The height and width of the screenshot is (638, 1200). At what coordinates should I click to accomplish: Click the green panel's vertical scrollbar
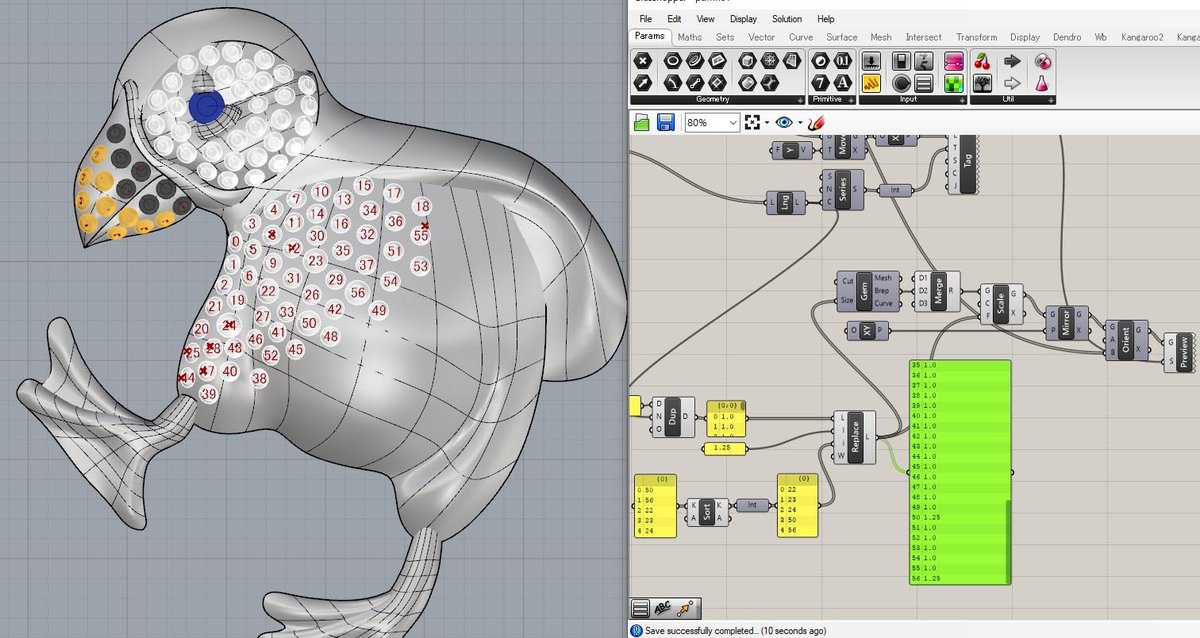click(1006, 540)
